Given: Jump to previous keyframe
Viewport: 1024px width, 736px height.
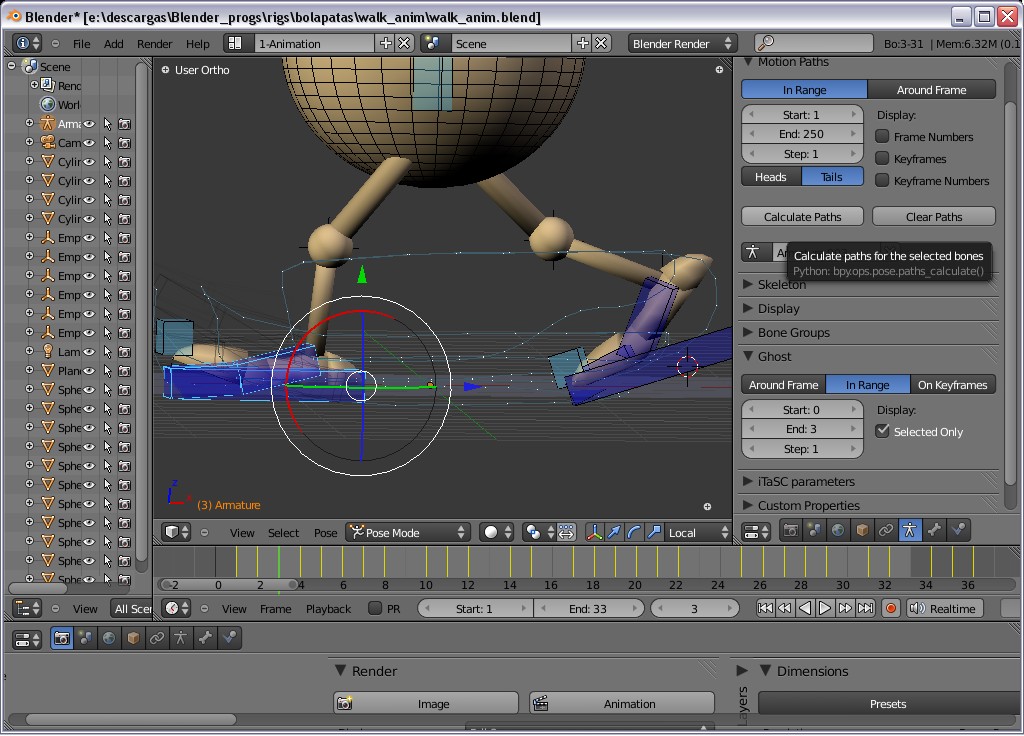Looking at the screenshot, I should click(785, 609).
